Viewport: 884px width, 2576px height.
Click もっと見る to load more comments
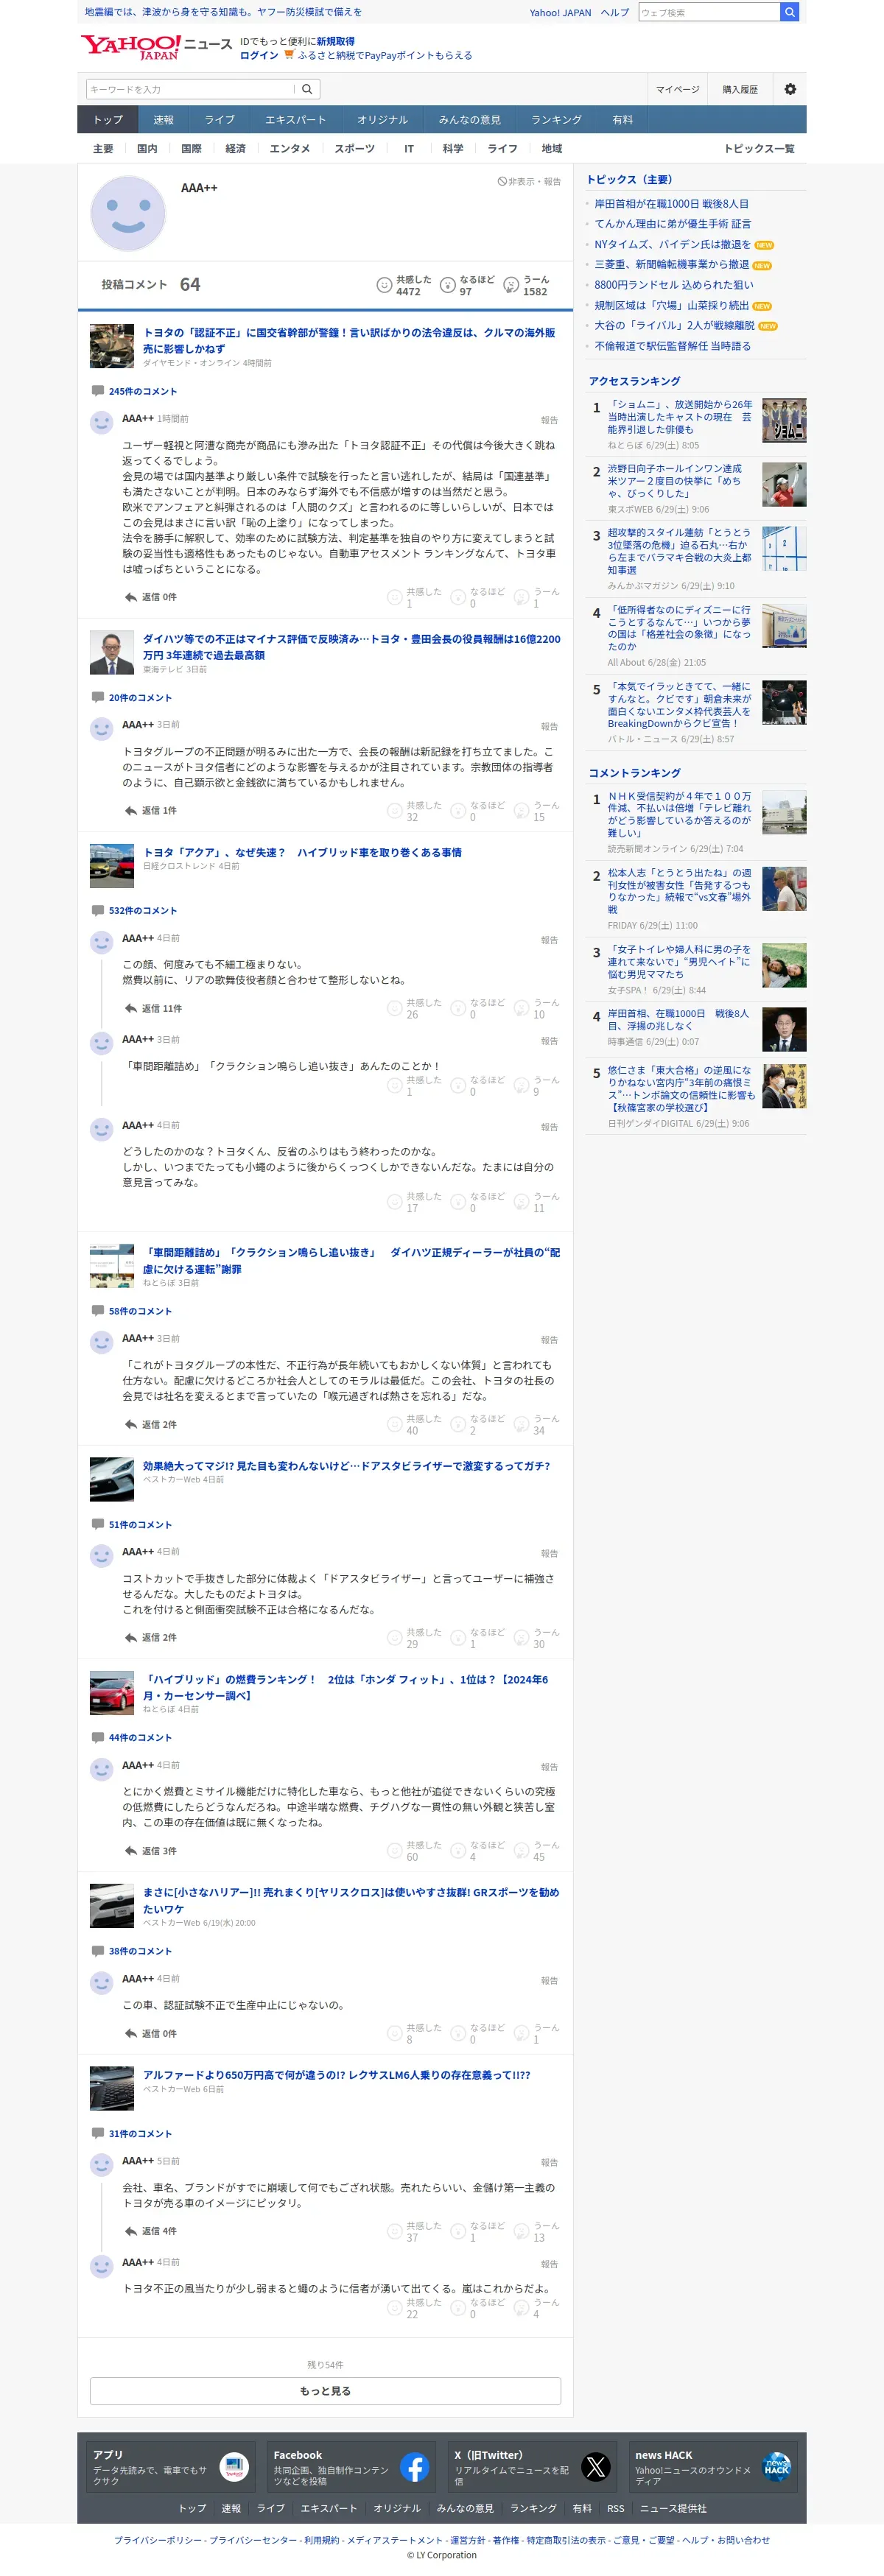(325, 2390)
